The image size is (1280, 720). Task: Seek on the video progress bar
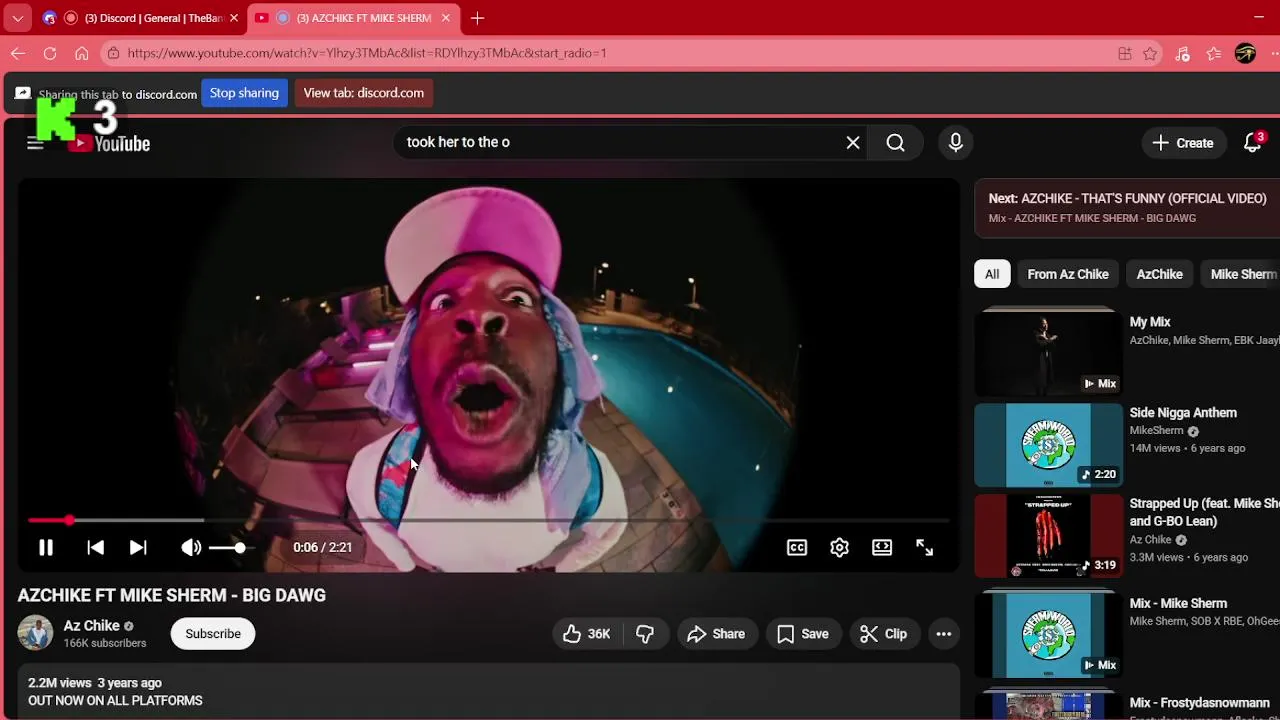[x=488, y=520]
